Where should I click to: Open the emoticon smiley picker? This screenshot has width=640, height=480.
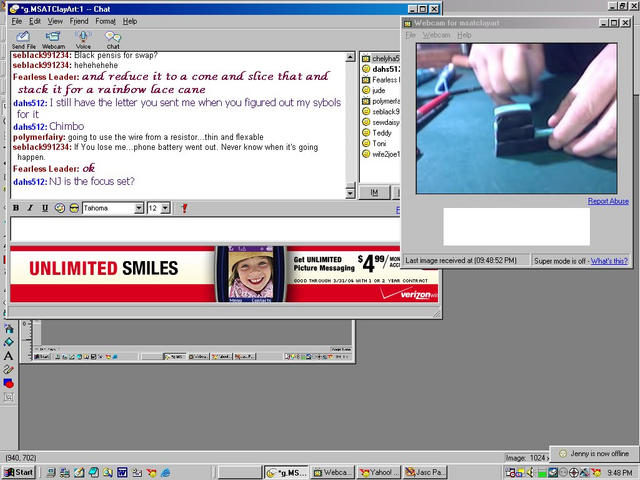click(x=60, y=208)
